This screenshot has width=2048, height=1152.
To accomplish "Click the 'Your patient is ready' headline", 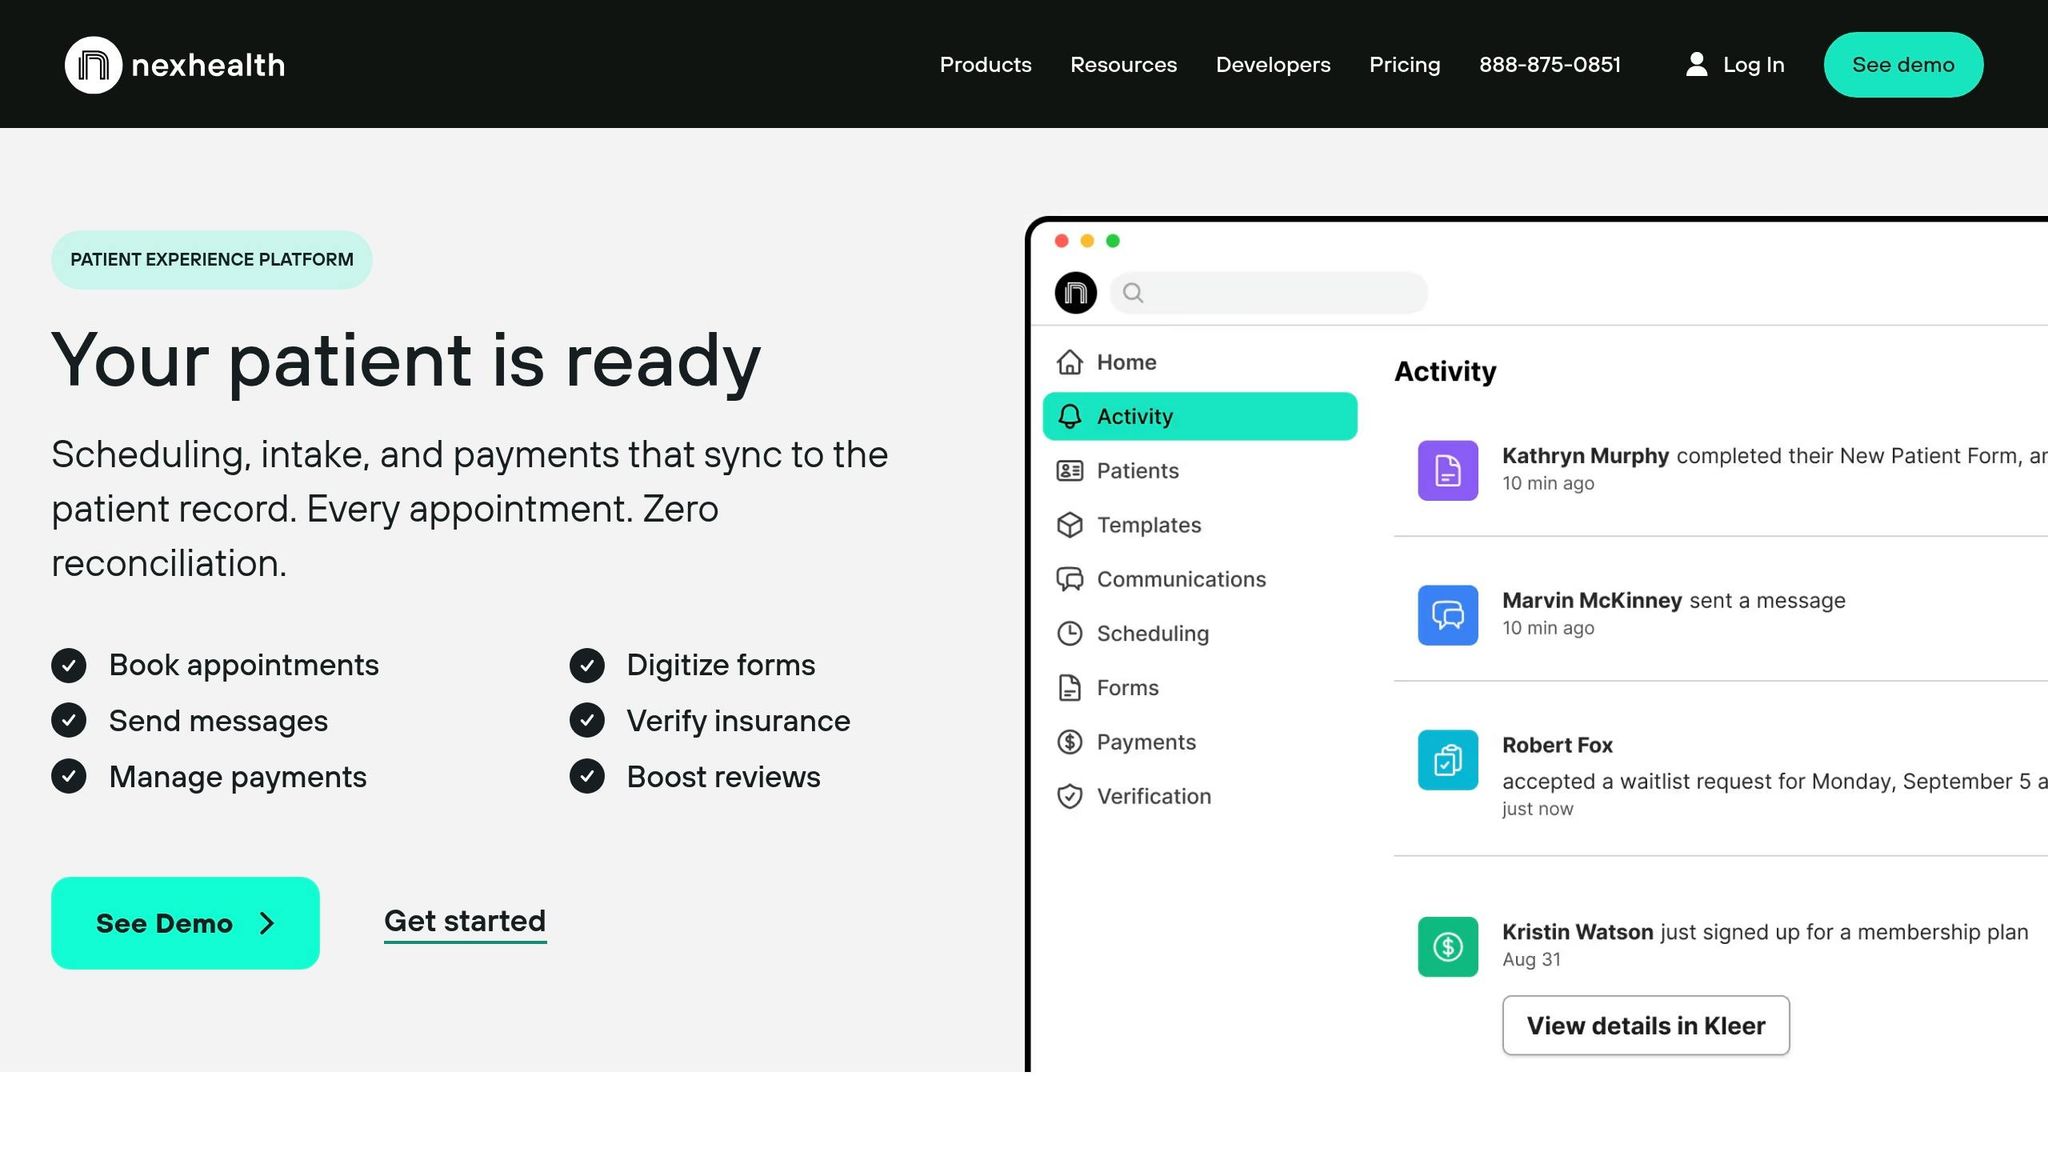I will pyautogui.click(x=406, y=361).
